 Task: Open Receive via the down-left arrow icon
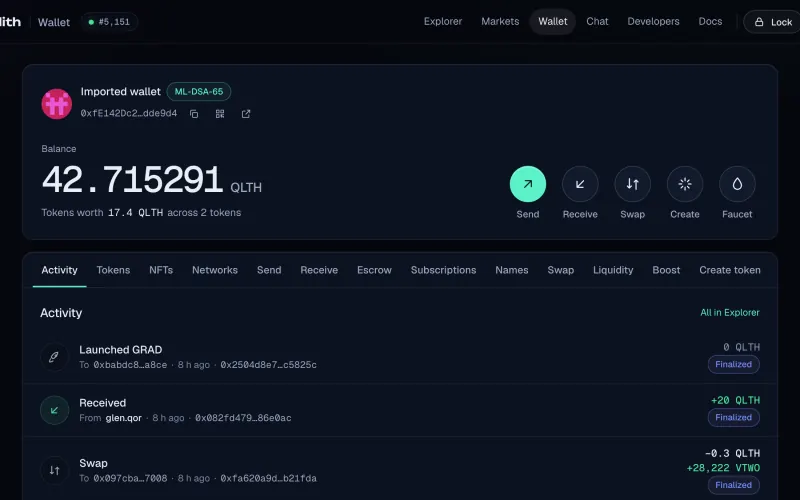[x=580, y=184]
